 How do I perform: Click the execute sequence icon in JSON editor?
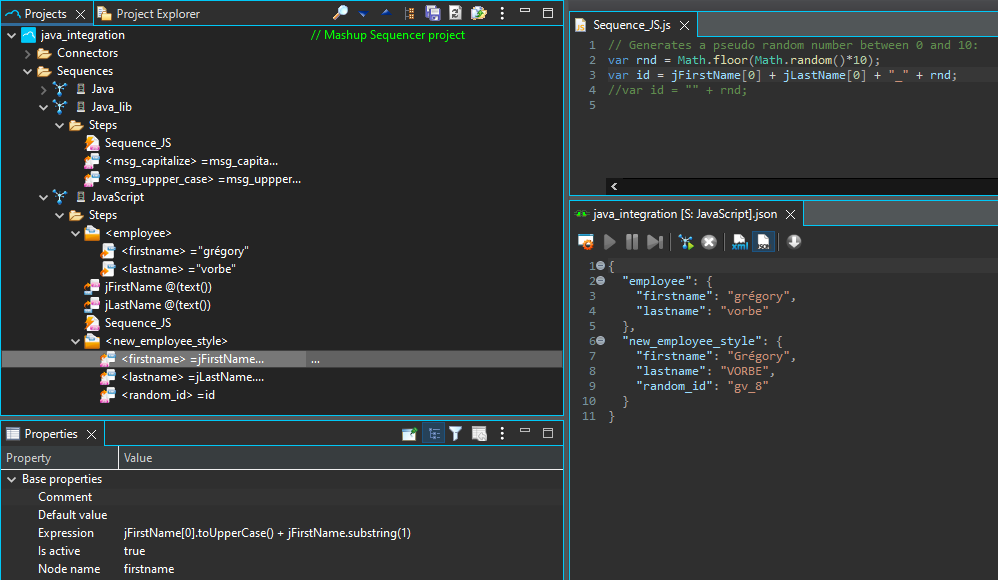(686, 242)
